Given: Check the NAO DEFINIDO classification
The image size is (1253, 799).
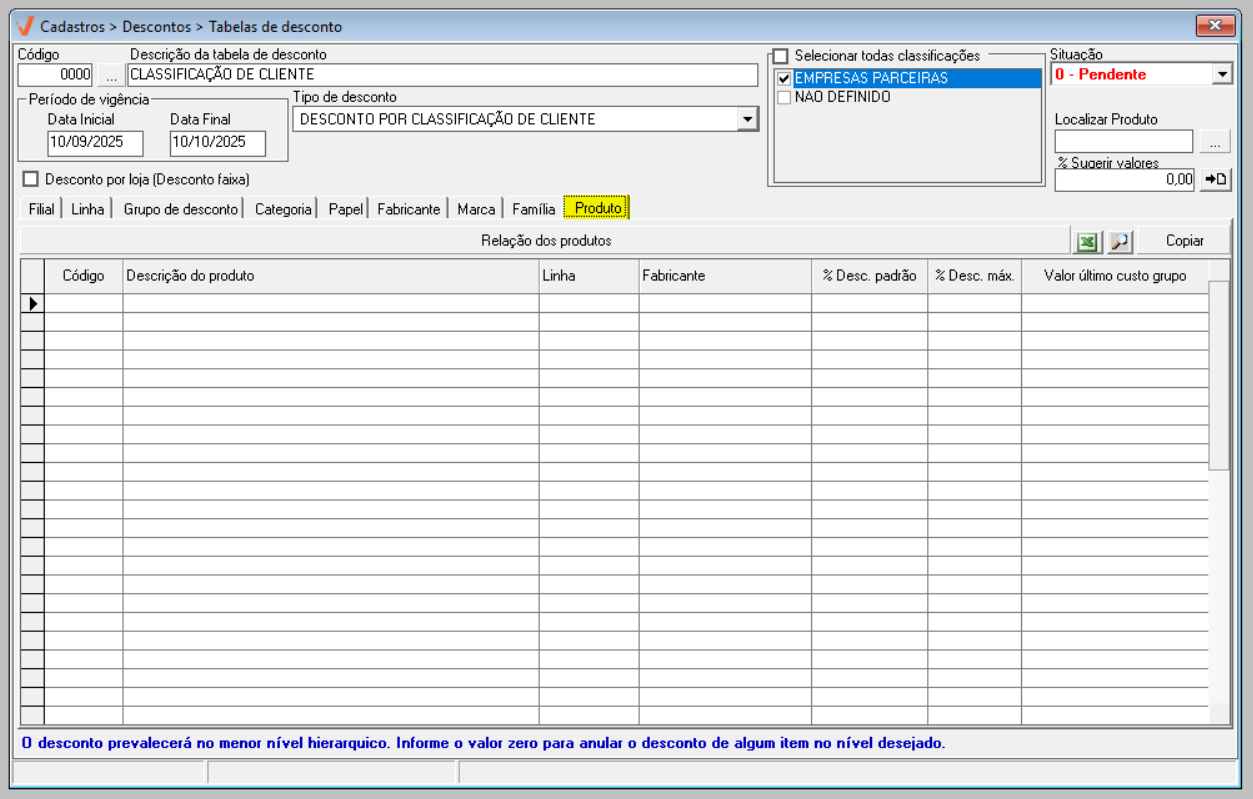Looking at the screenshot, I should point(784,98).
